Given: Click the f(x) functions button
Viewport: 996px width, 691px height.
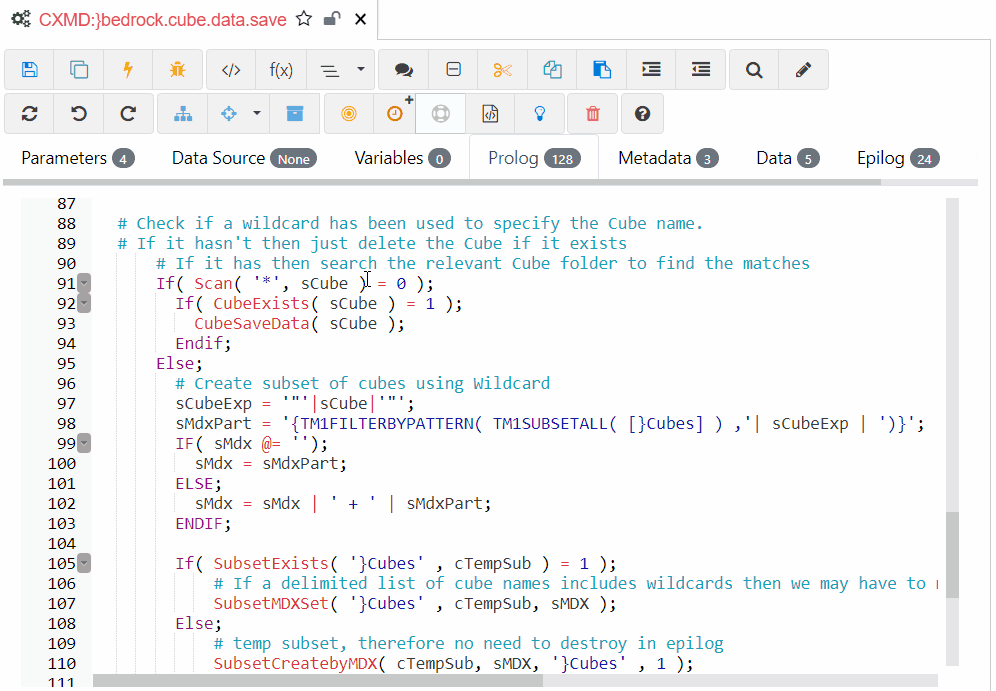Looking at the screenshot, I should point(281,70).
